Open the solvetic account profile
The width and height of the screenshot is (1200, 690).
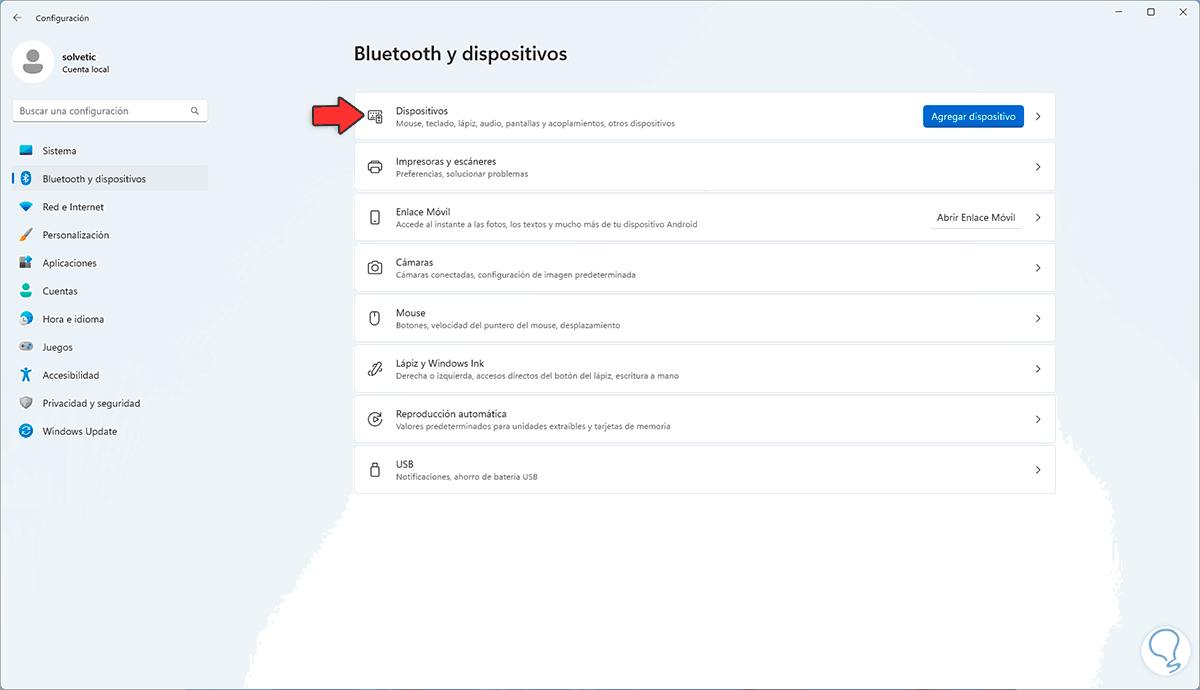(x=60, y=62)
